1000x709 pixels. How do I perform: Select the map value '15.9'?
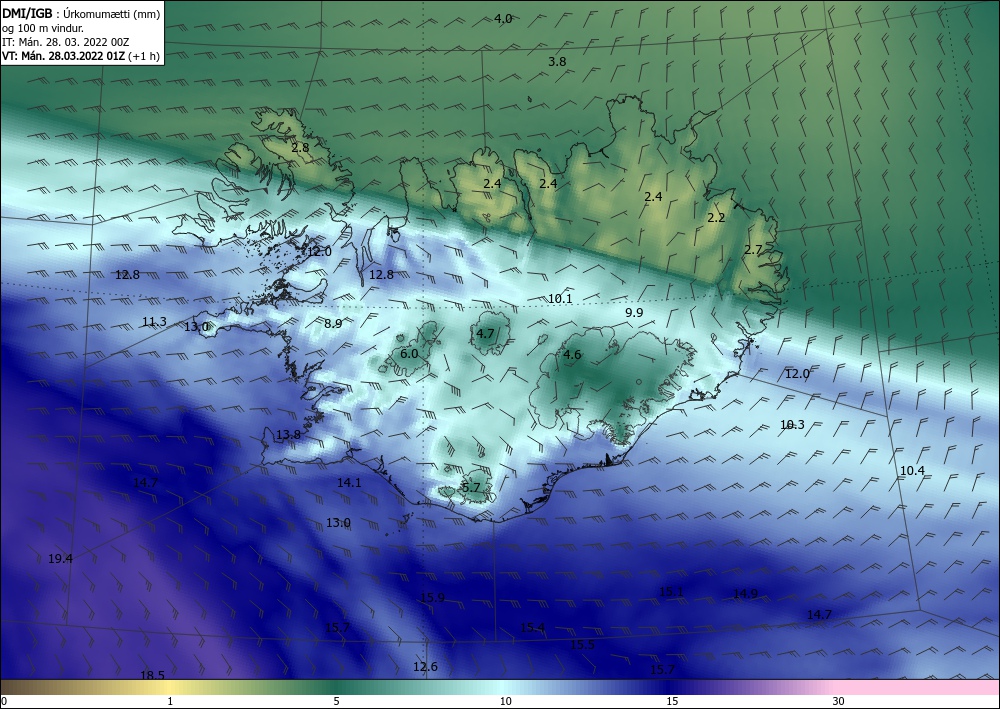click(x=432, y=597)
